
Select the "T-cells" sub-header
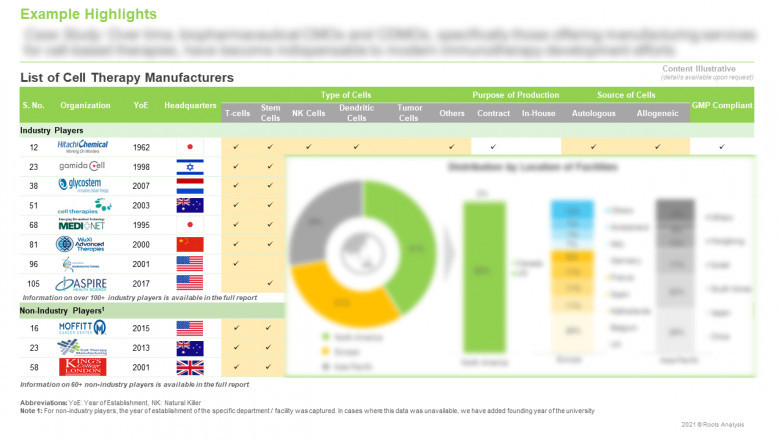[x=237, y=113]
